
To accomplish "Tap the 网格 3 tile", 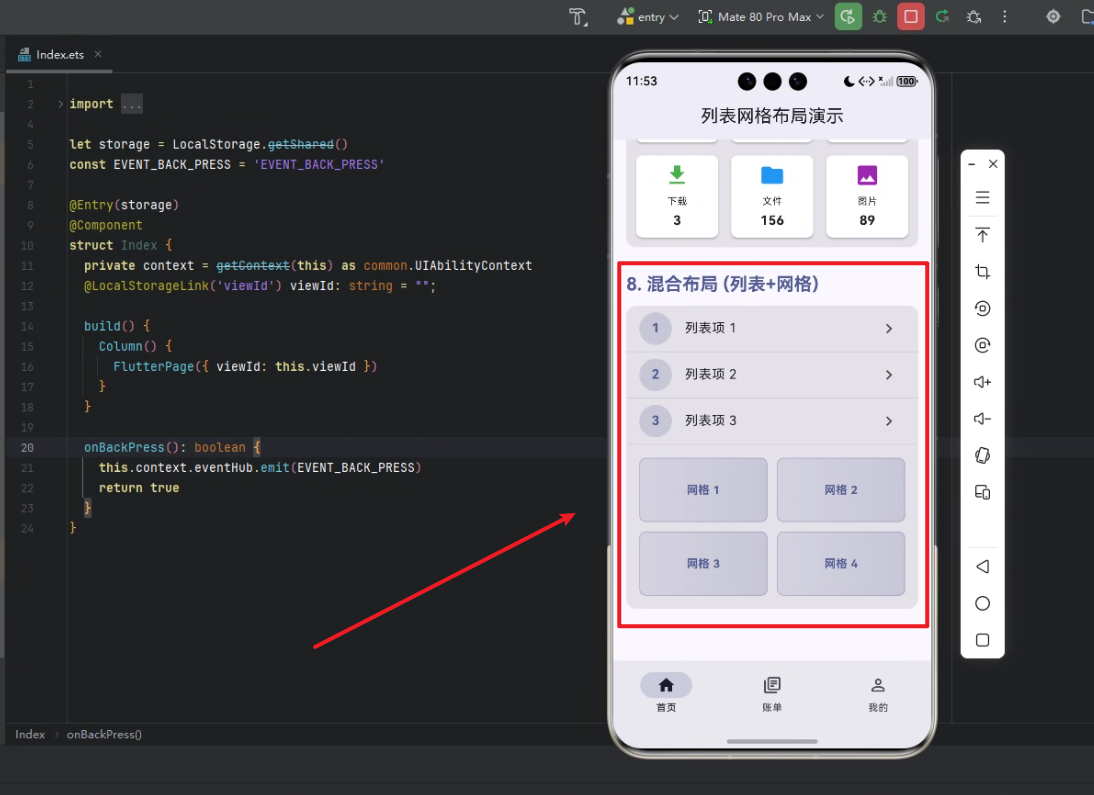I will tap(703, 563).
